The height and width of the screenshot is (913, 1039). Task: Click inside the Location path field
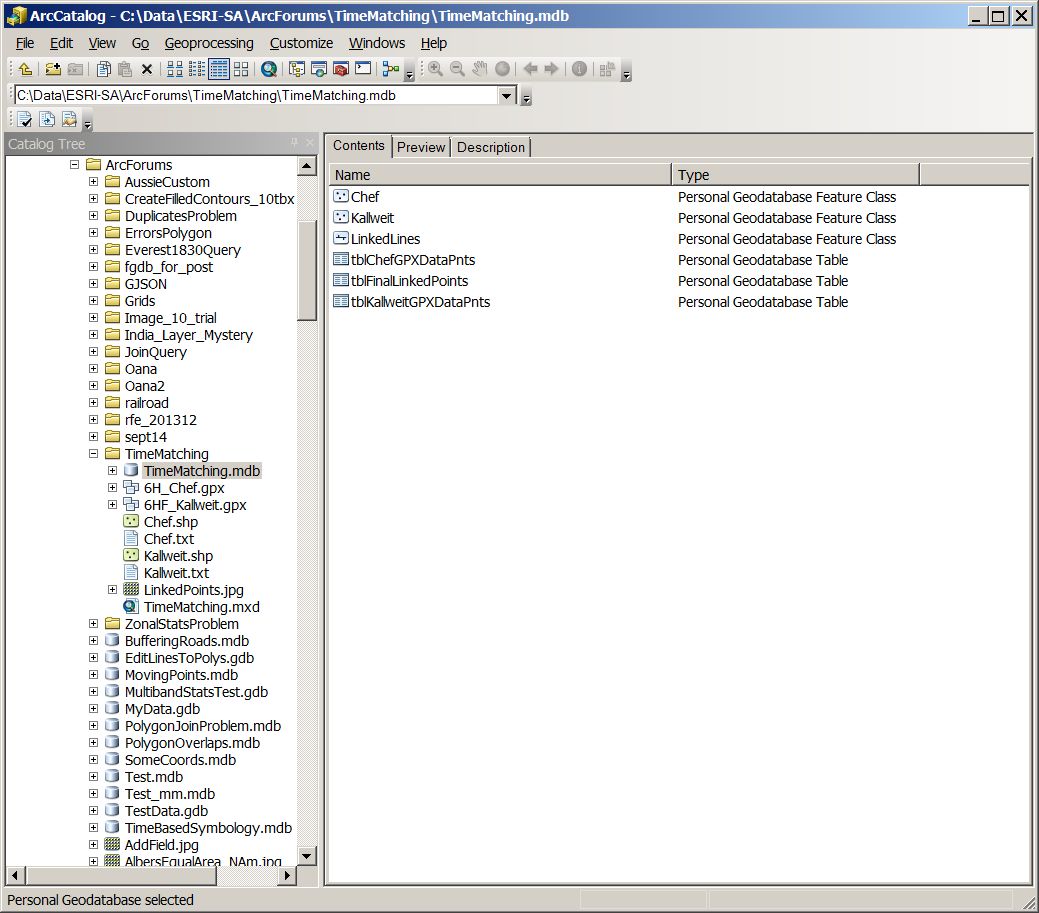pyautogui.click(x=255, y=95)
